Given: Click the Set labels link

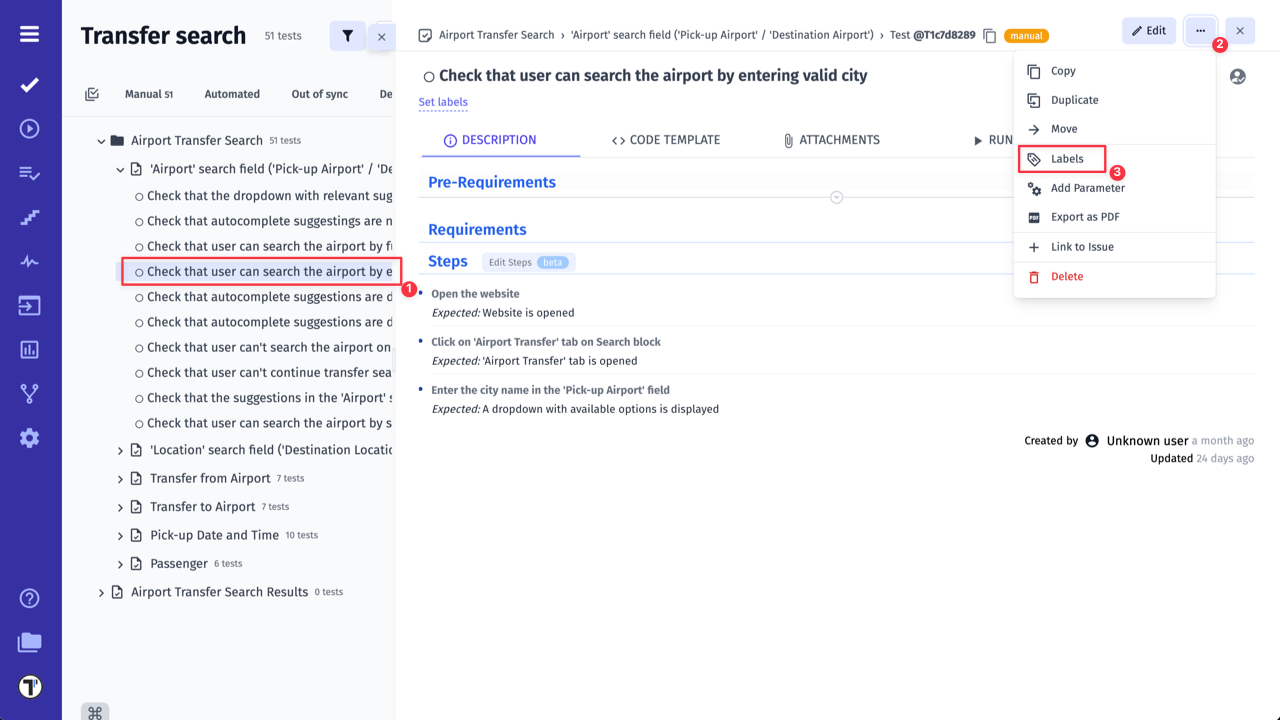Looking at the screenshot, I should pyautogui.click(x=443, y=102).
